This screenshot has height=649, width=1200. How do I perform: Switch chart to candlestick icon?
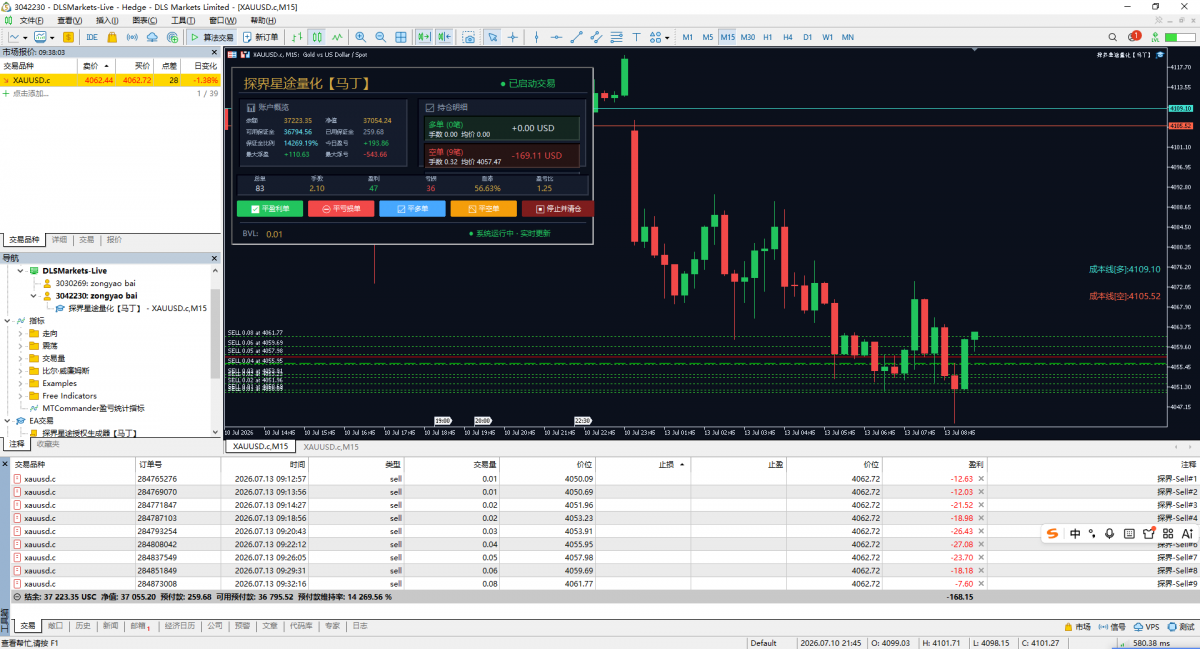pos(317,37)
